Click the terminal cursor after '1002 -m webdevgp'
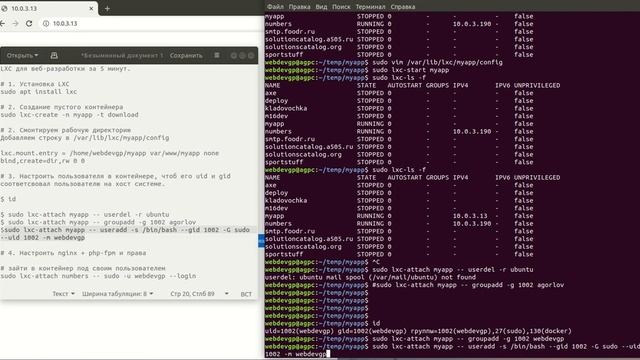Image resolution: width=640 pixels, height=360 pixels. click(328, 354)
